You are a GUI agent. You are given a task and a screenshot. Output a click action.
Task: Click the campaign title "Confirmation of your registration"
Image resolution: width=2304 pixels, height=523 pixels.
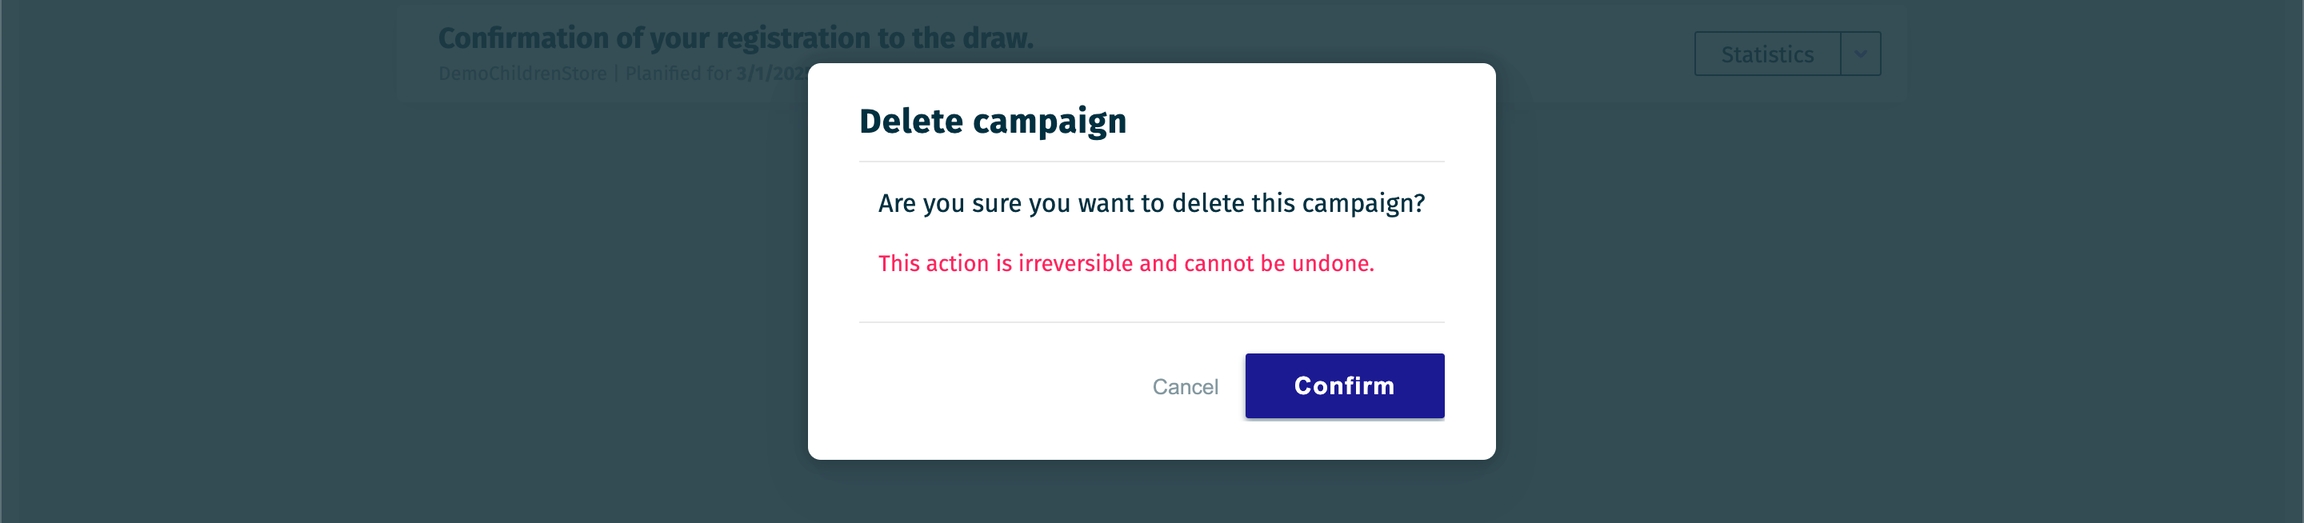(x=735, y=38)
